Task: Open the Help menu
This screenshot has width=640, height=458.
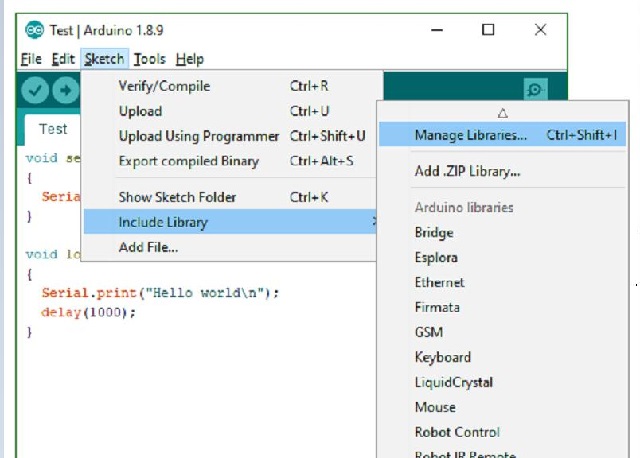Action: [x=190, y=59]
